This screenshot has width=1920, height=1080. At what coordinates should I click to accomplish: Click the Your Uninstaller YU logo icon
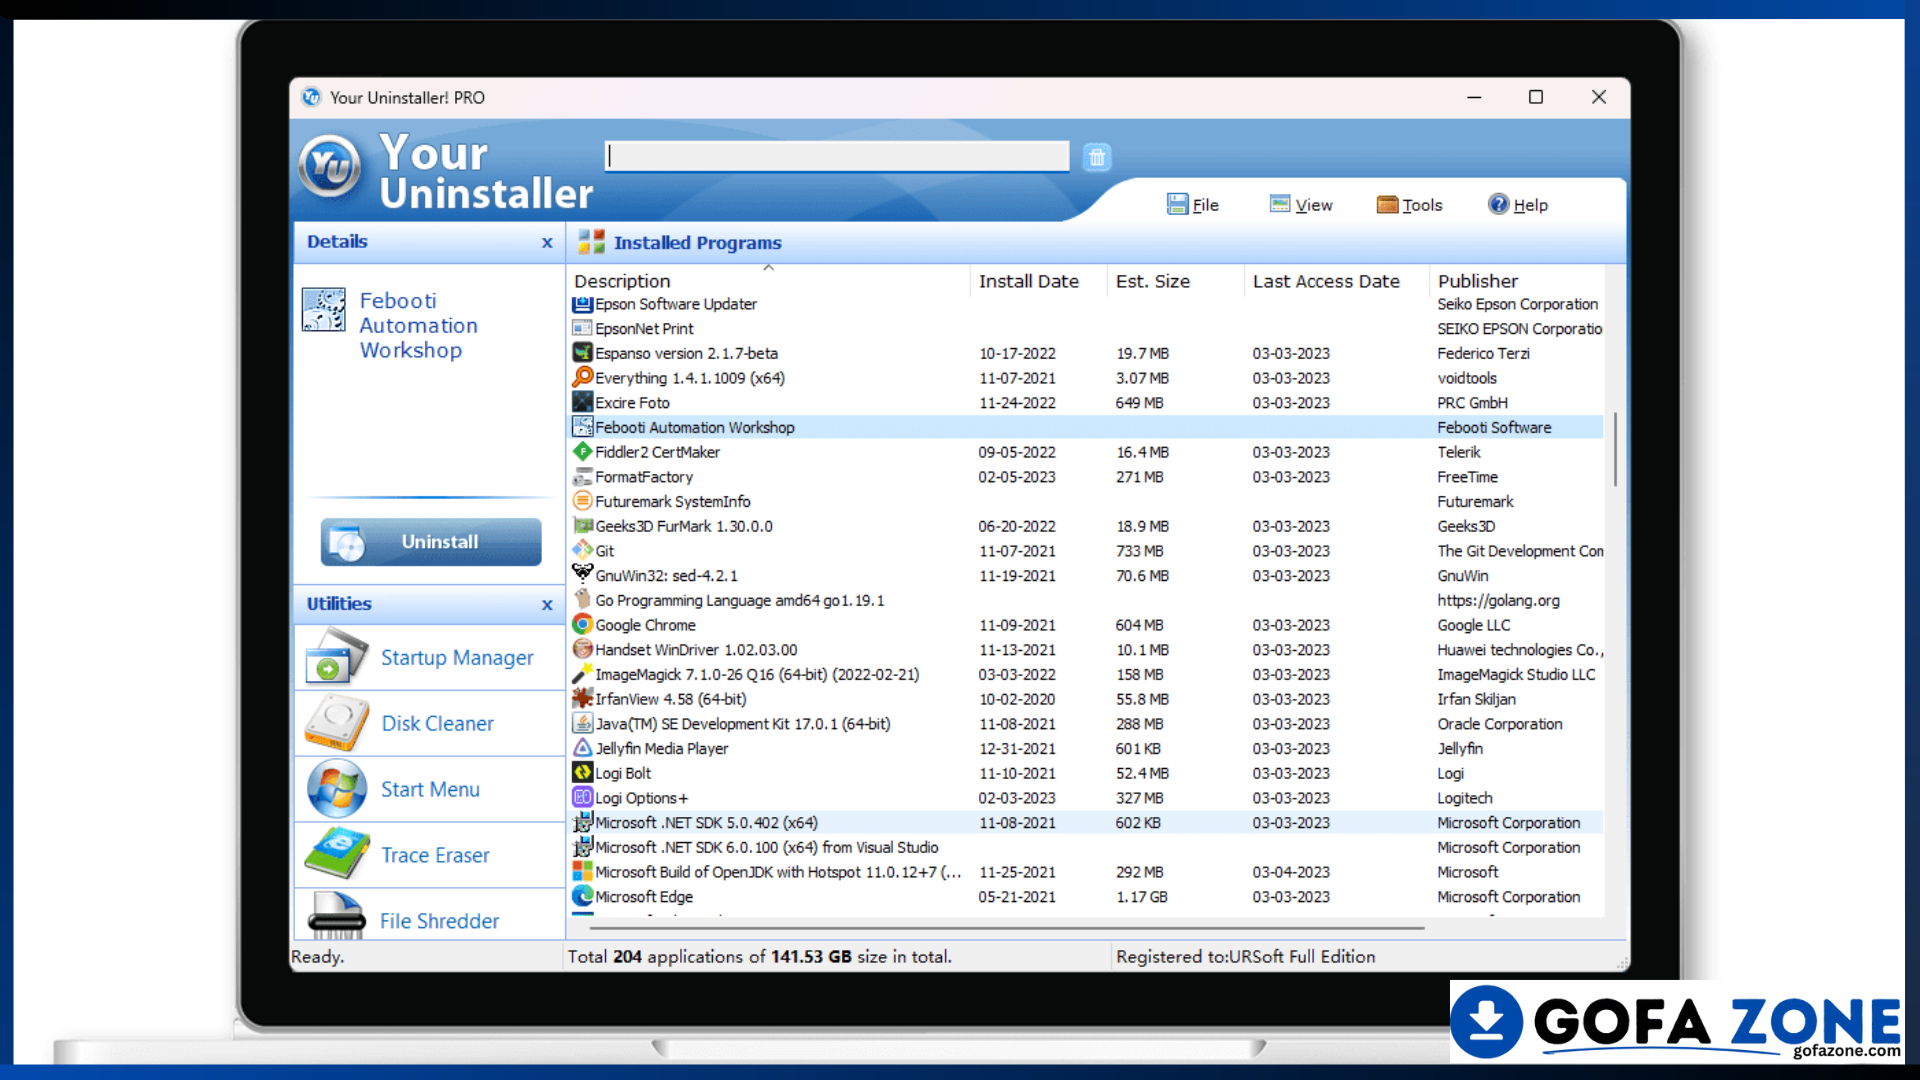(x=330, y=166)
